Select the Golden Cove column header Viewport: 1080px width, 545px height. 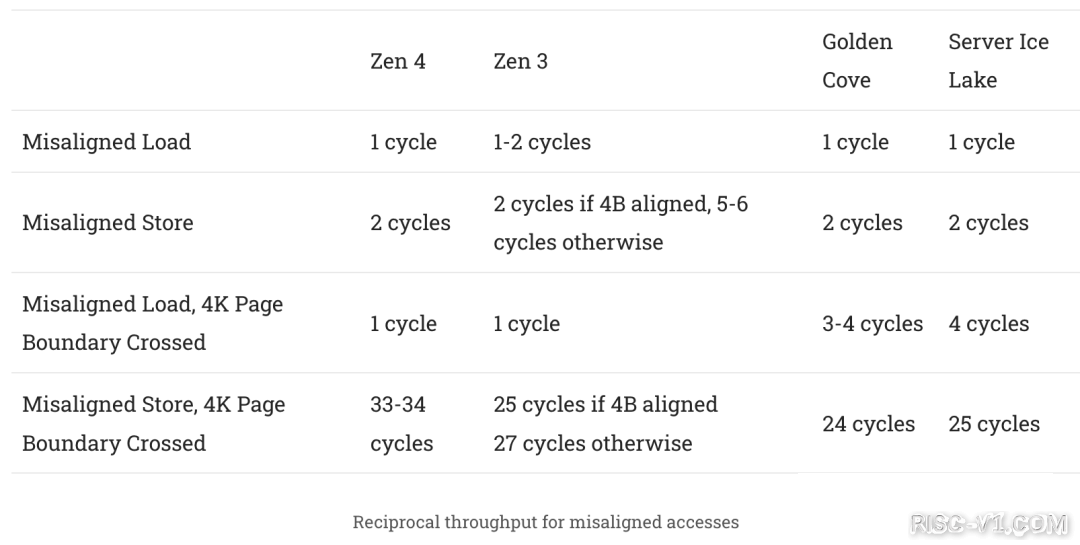point(857,61)
